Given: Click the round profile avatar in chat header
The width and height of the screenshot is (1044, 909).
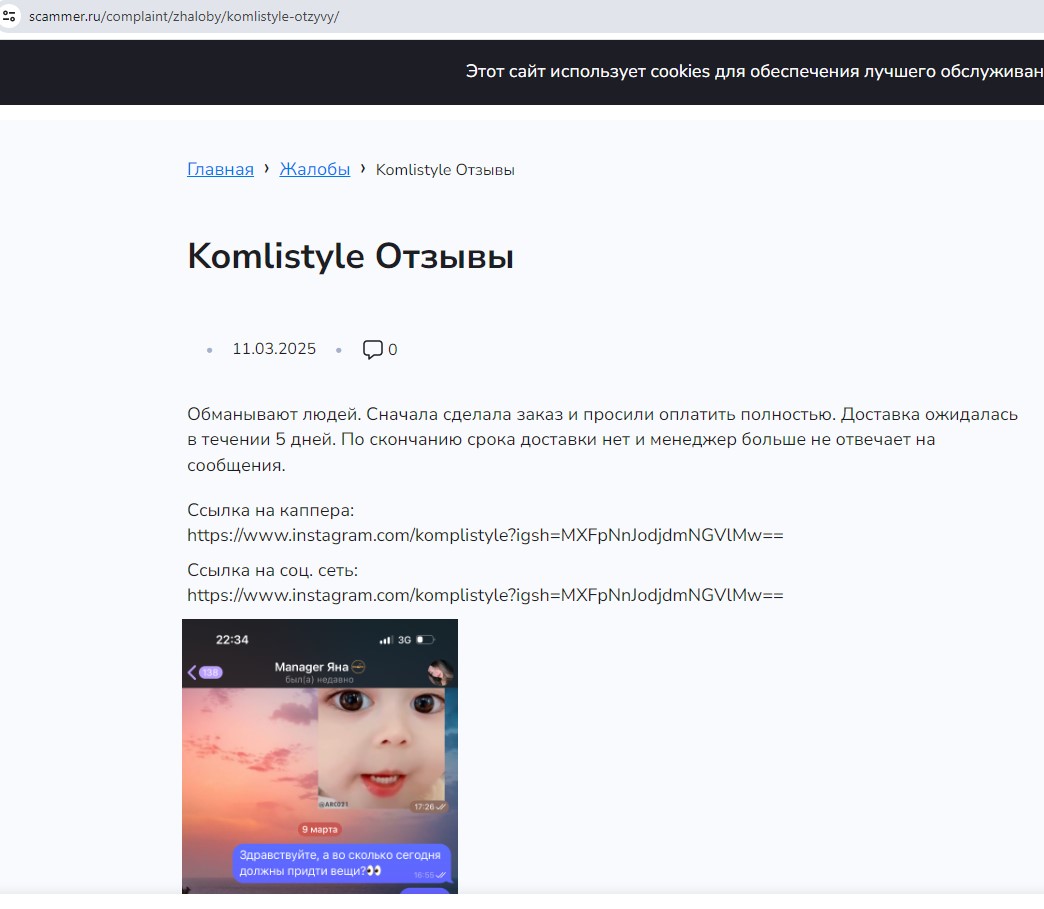Looking at the screenshot, I should pyautogui.click(x=440, y=673).
